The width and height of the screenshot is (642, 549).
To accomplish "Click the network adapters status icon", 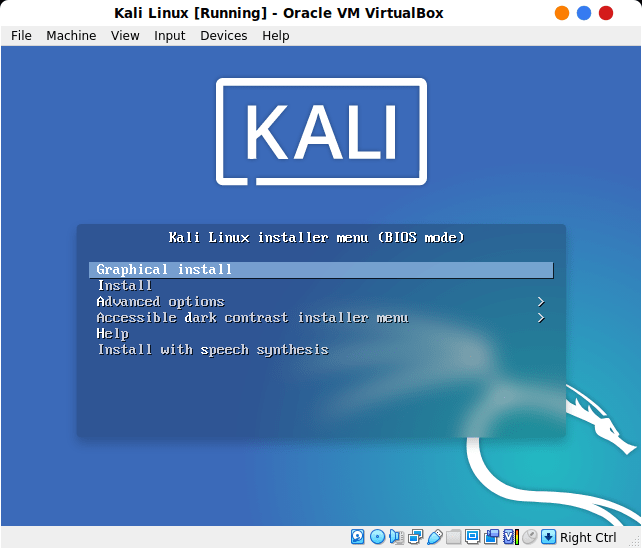I will pyautogui.click(x=416, y=536).
